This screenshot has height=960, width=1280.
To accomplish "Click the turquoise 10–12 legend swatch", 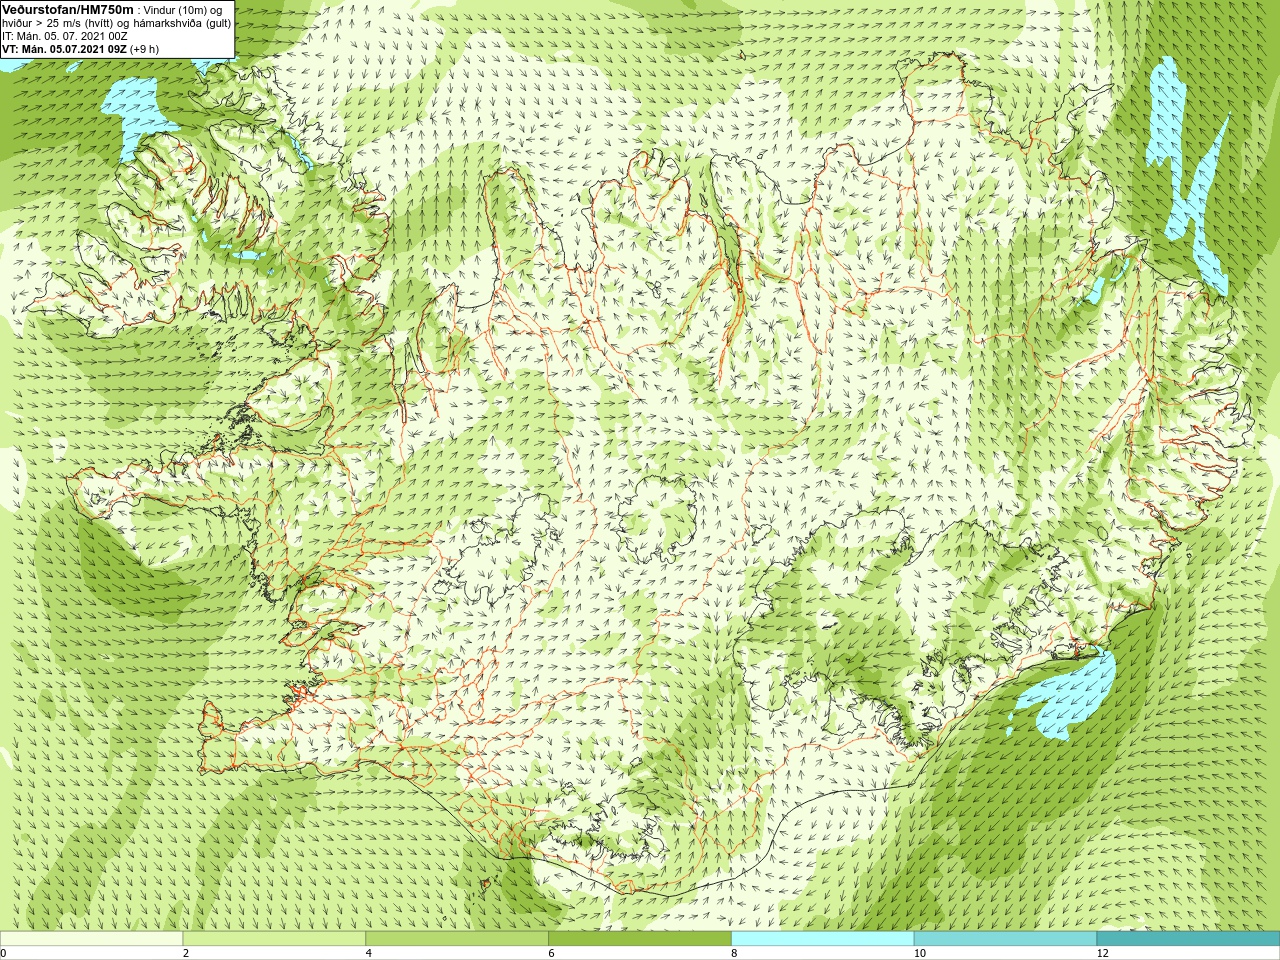I will pyautogui.click(x=1005, y=939).
